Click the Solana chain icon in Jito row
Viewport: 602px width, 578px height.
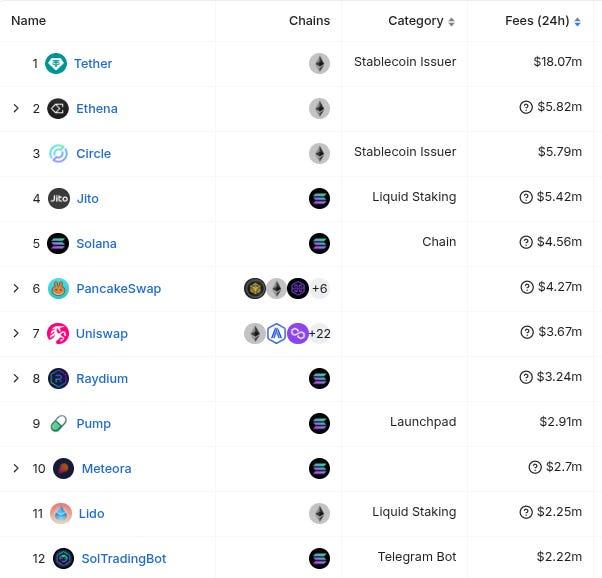pyautogui.click(x=319, y=199)
